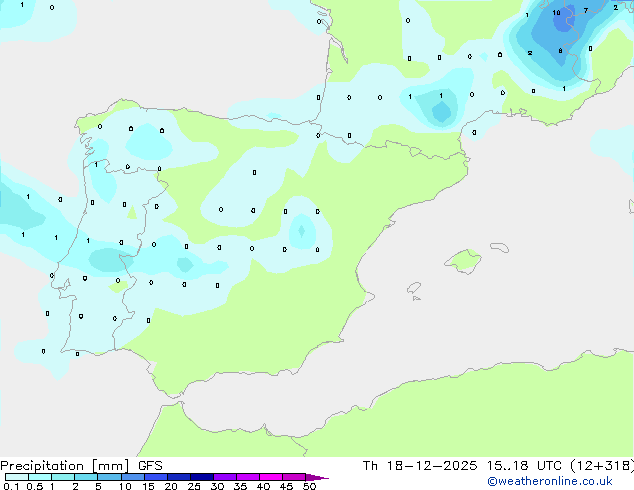This screenshot has width=634, height=490.
Task: Click the "30" legend scale label
Action: point(217,486)
